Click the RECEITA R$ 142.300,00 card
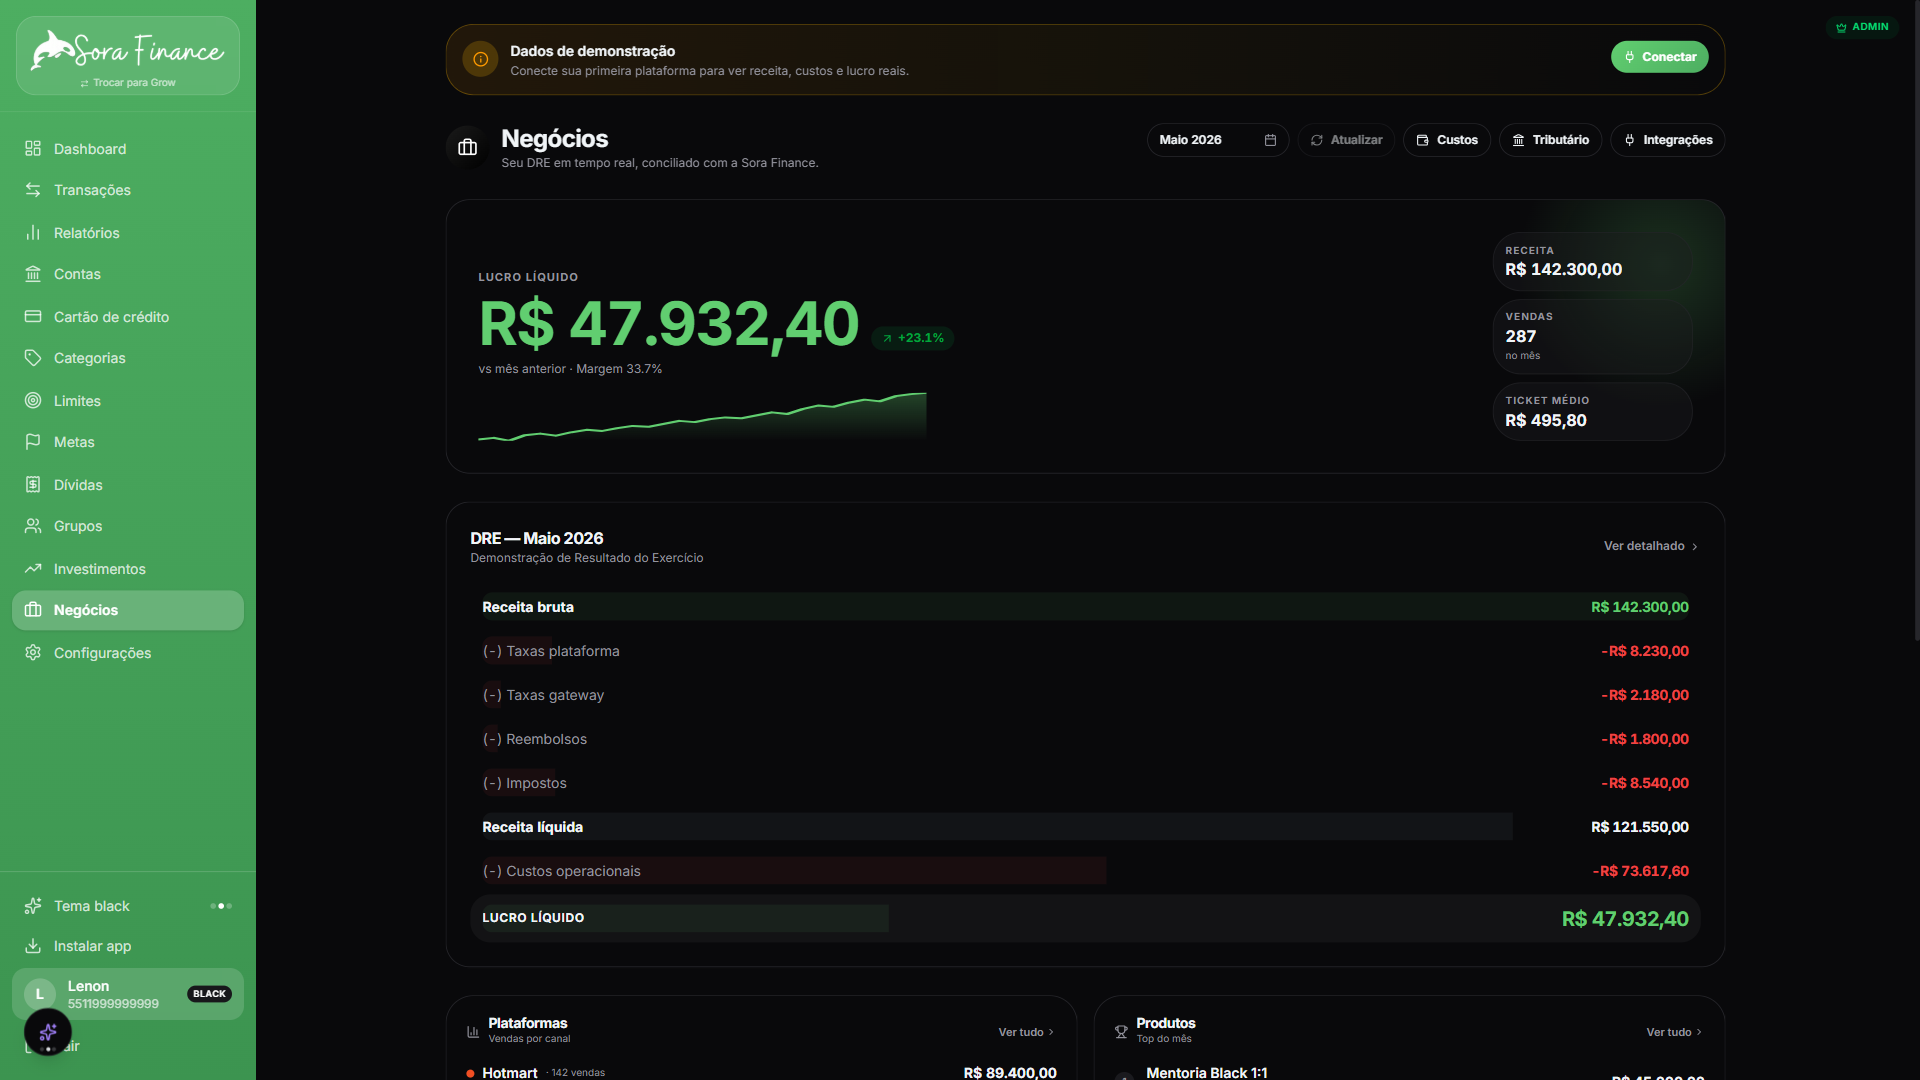Image resolution: width=1920 pixels, height=1080 pixels. point(1592,261)
